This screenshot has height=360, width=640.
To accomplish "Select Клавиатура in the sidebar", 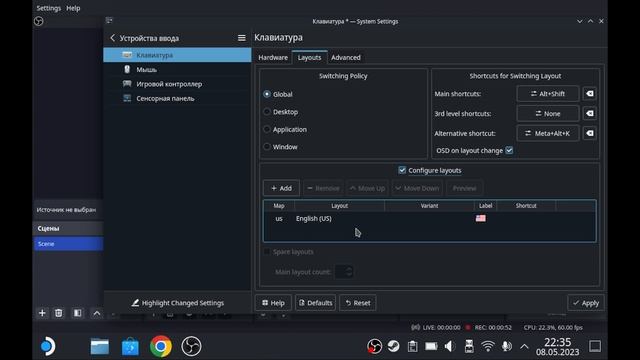I will pyautogui.click(x=177, y=55).
